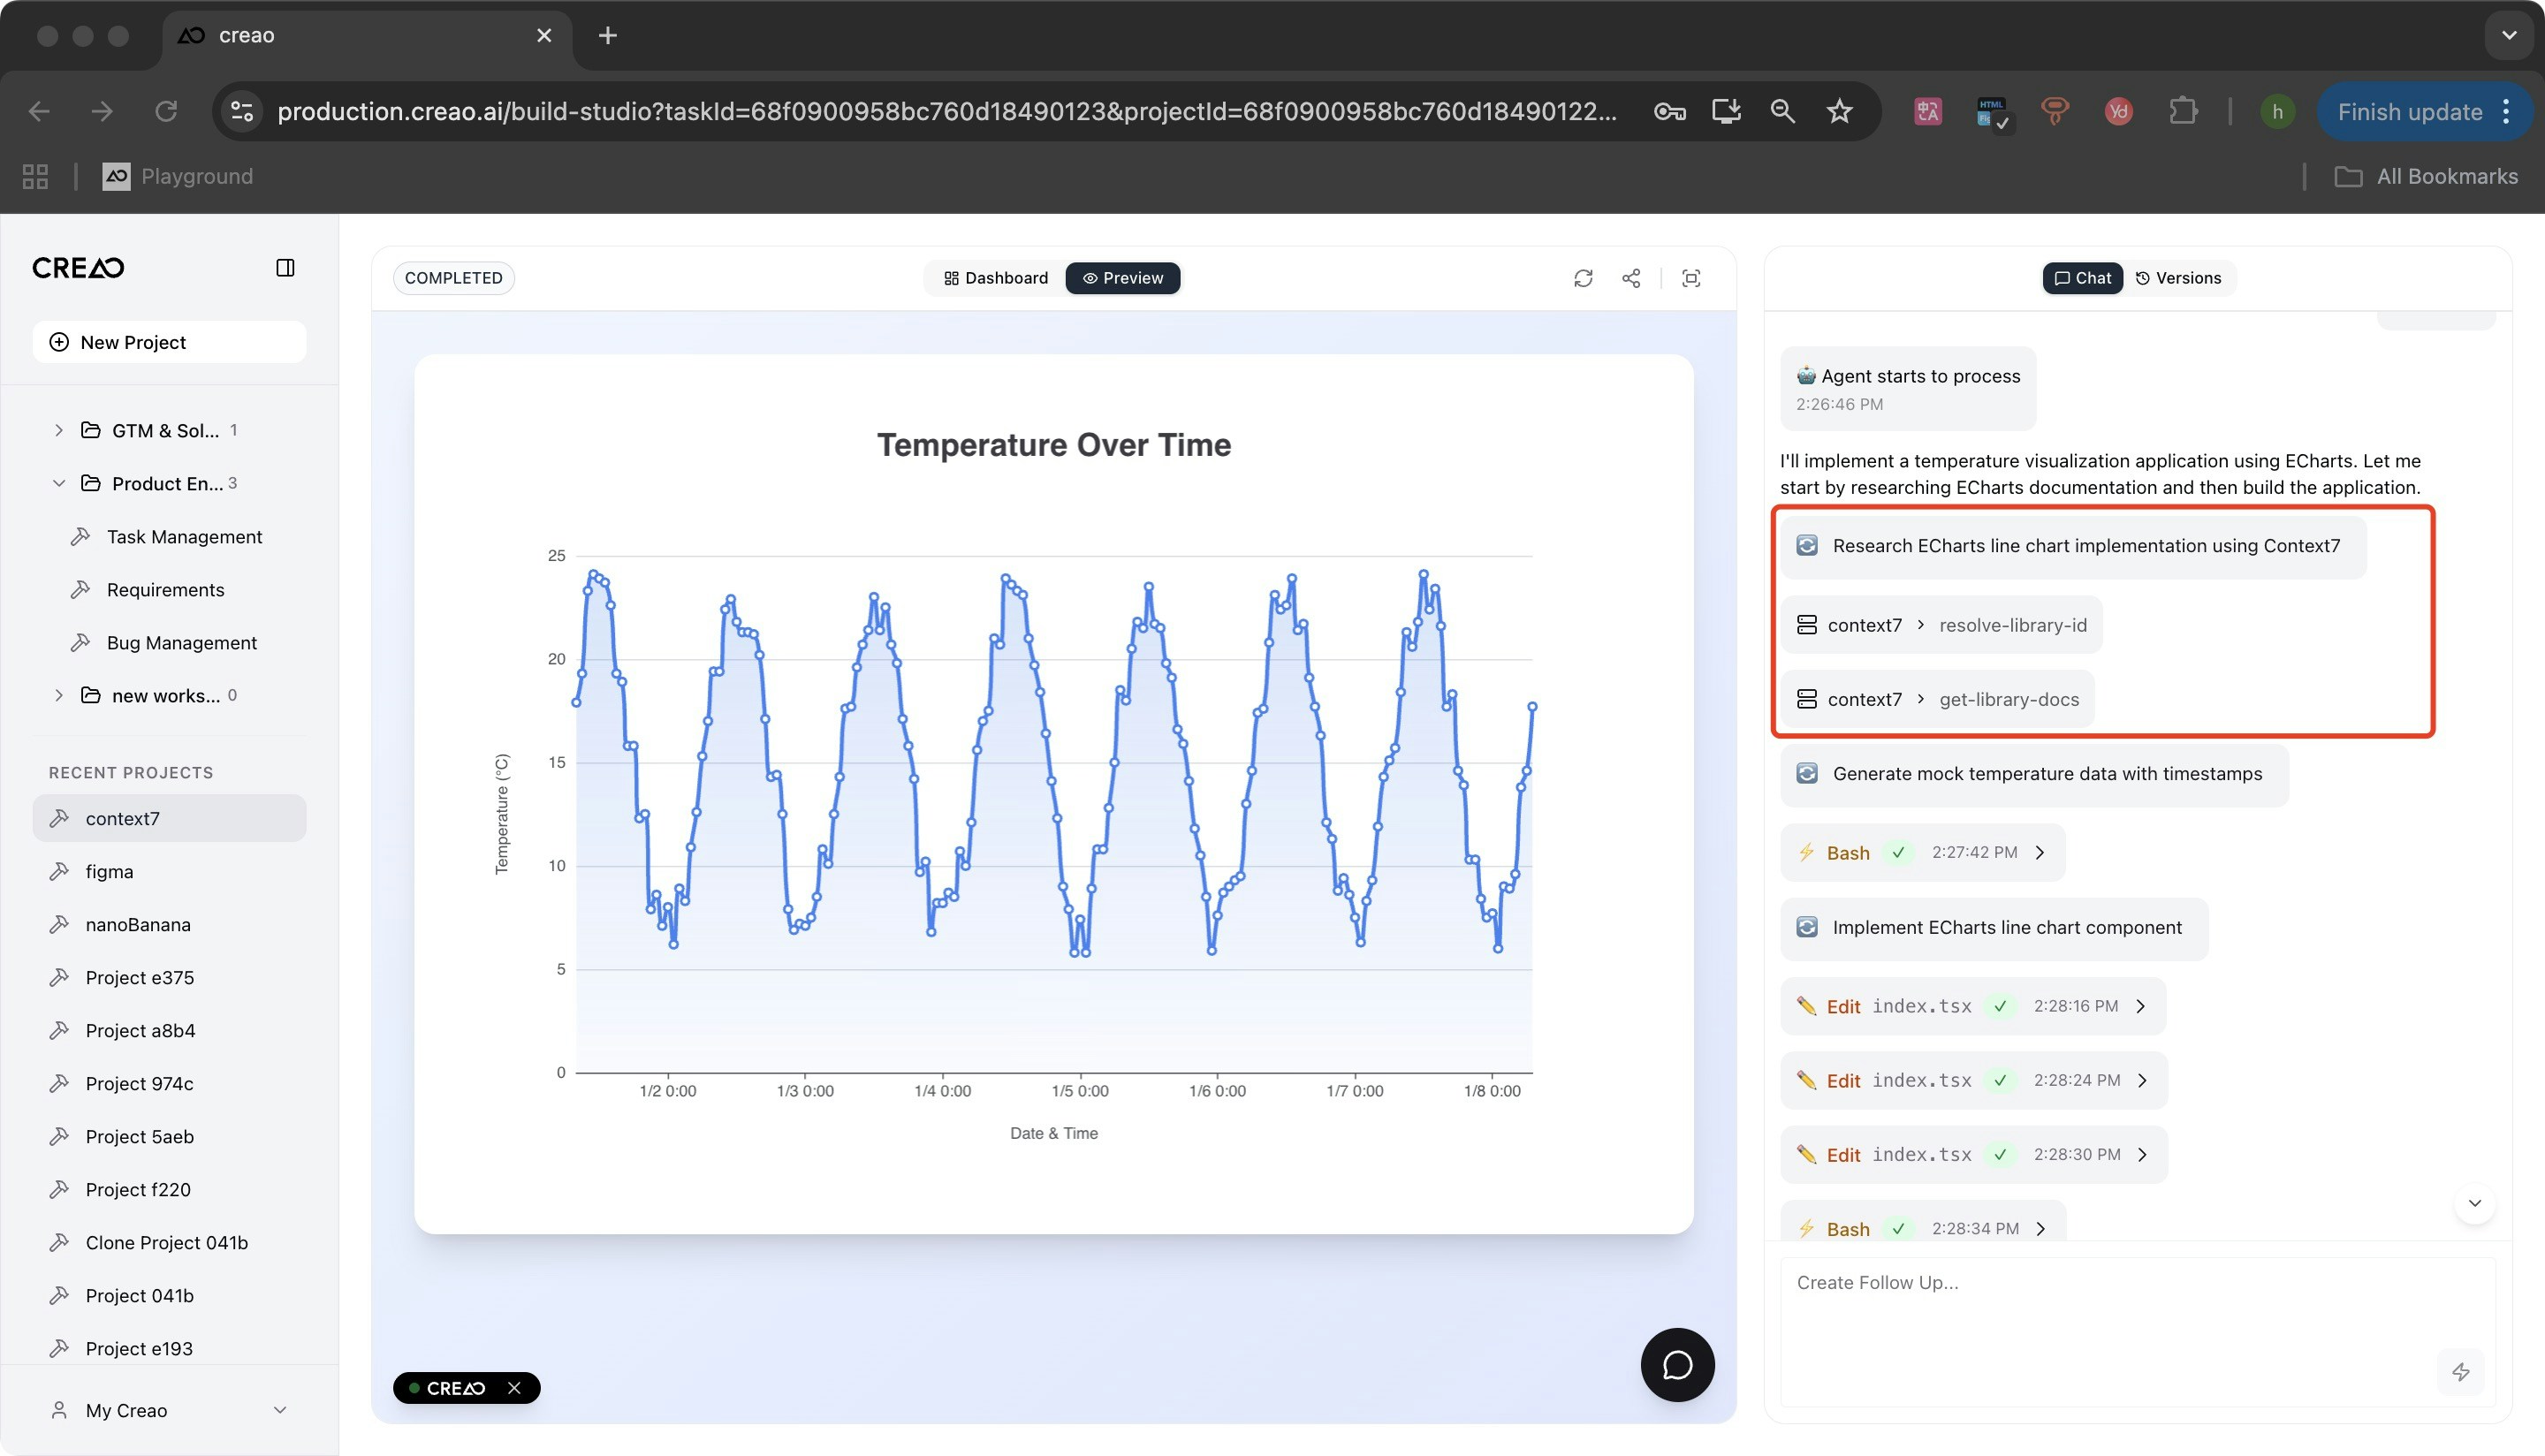
Task: Open fullscreen preview icon
Action: (x=1691, y=278)
